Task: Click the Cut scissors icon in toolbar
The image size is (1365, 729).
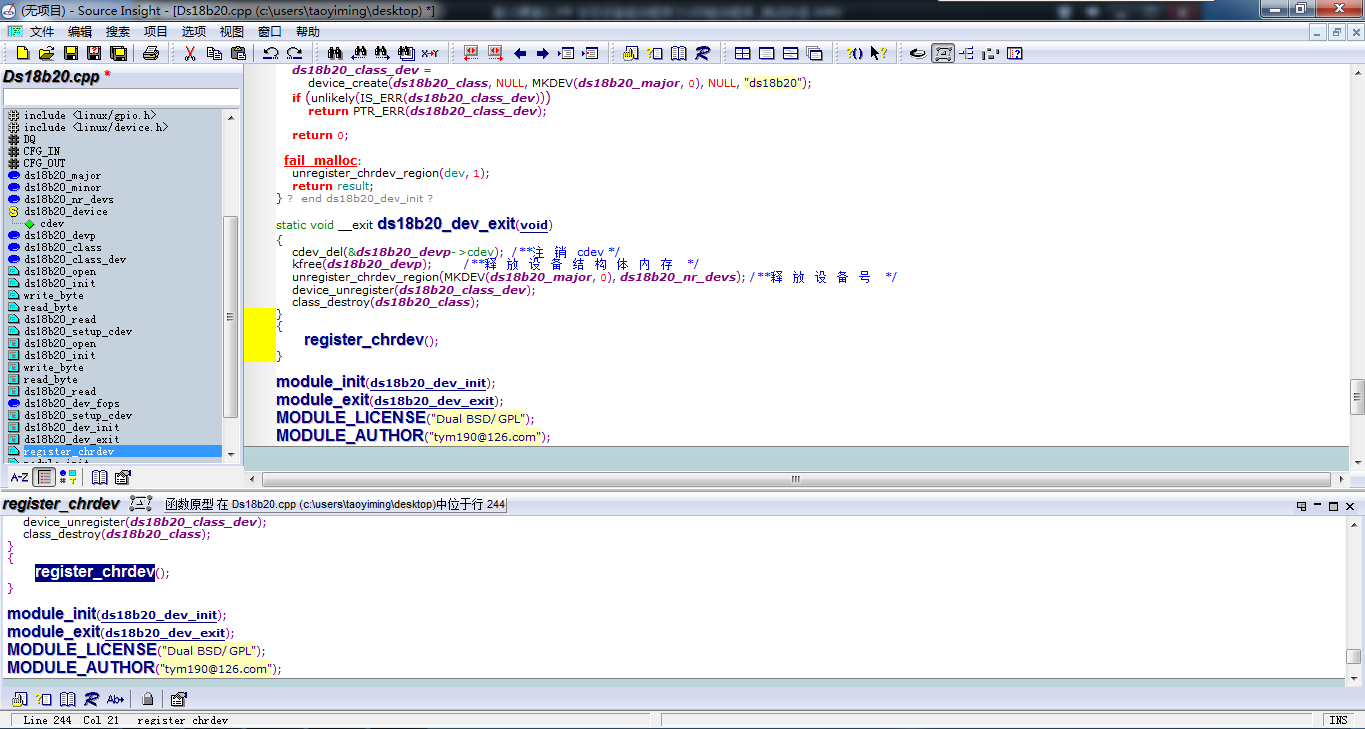Action: coord(190,53)
